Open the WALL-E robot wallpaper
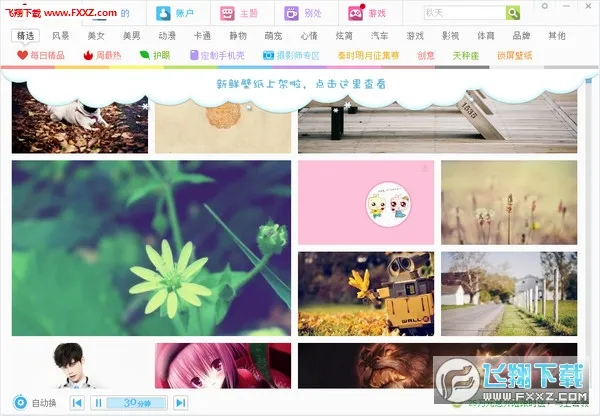The image size is (600, 416). [x=366, y=294]
